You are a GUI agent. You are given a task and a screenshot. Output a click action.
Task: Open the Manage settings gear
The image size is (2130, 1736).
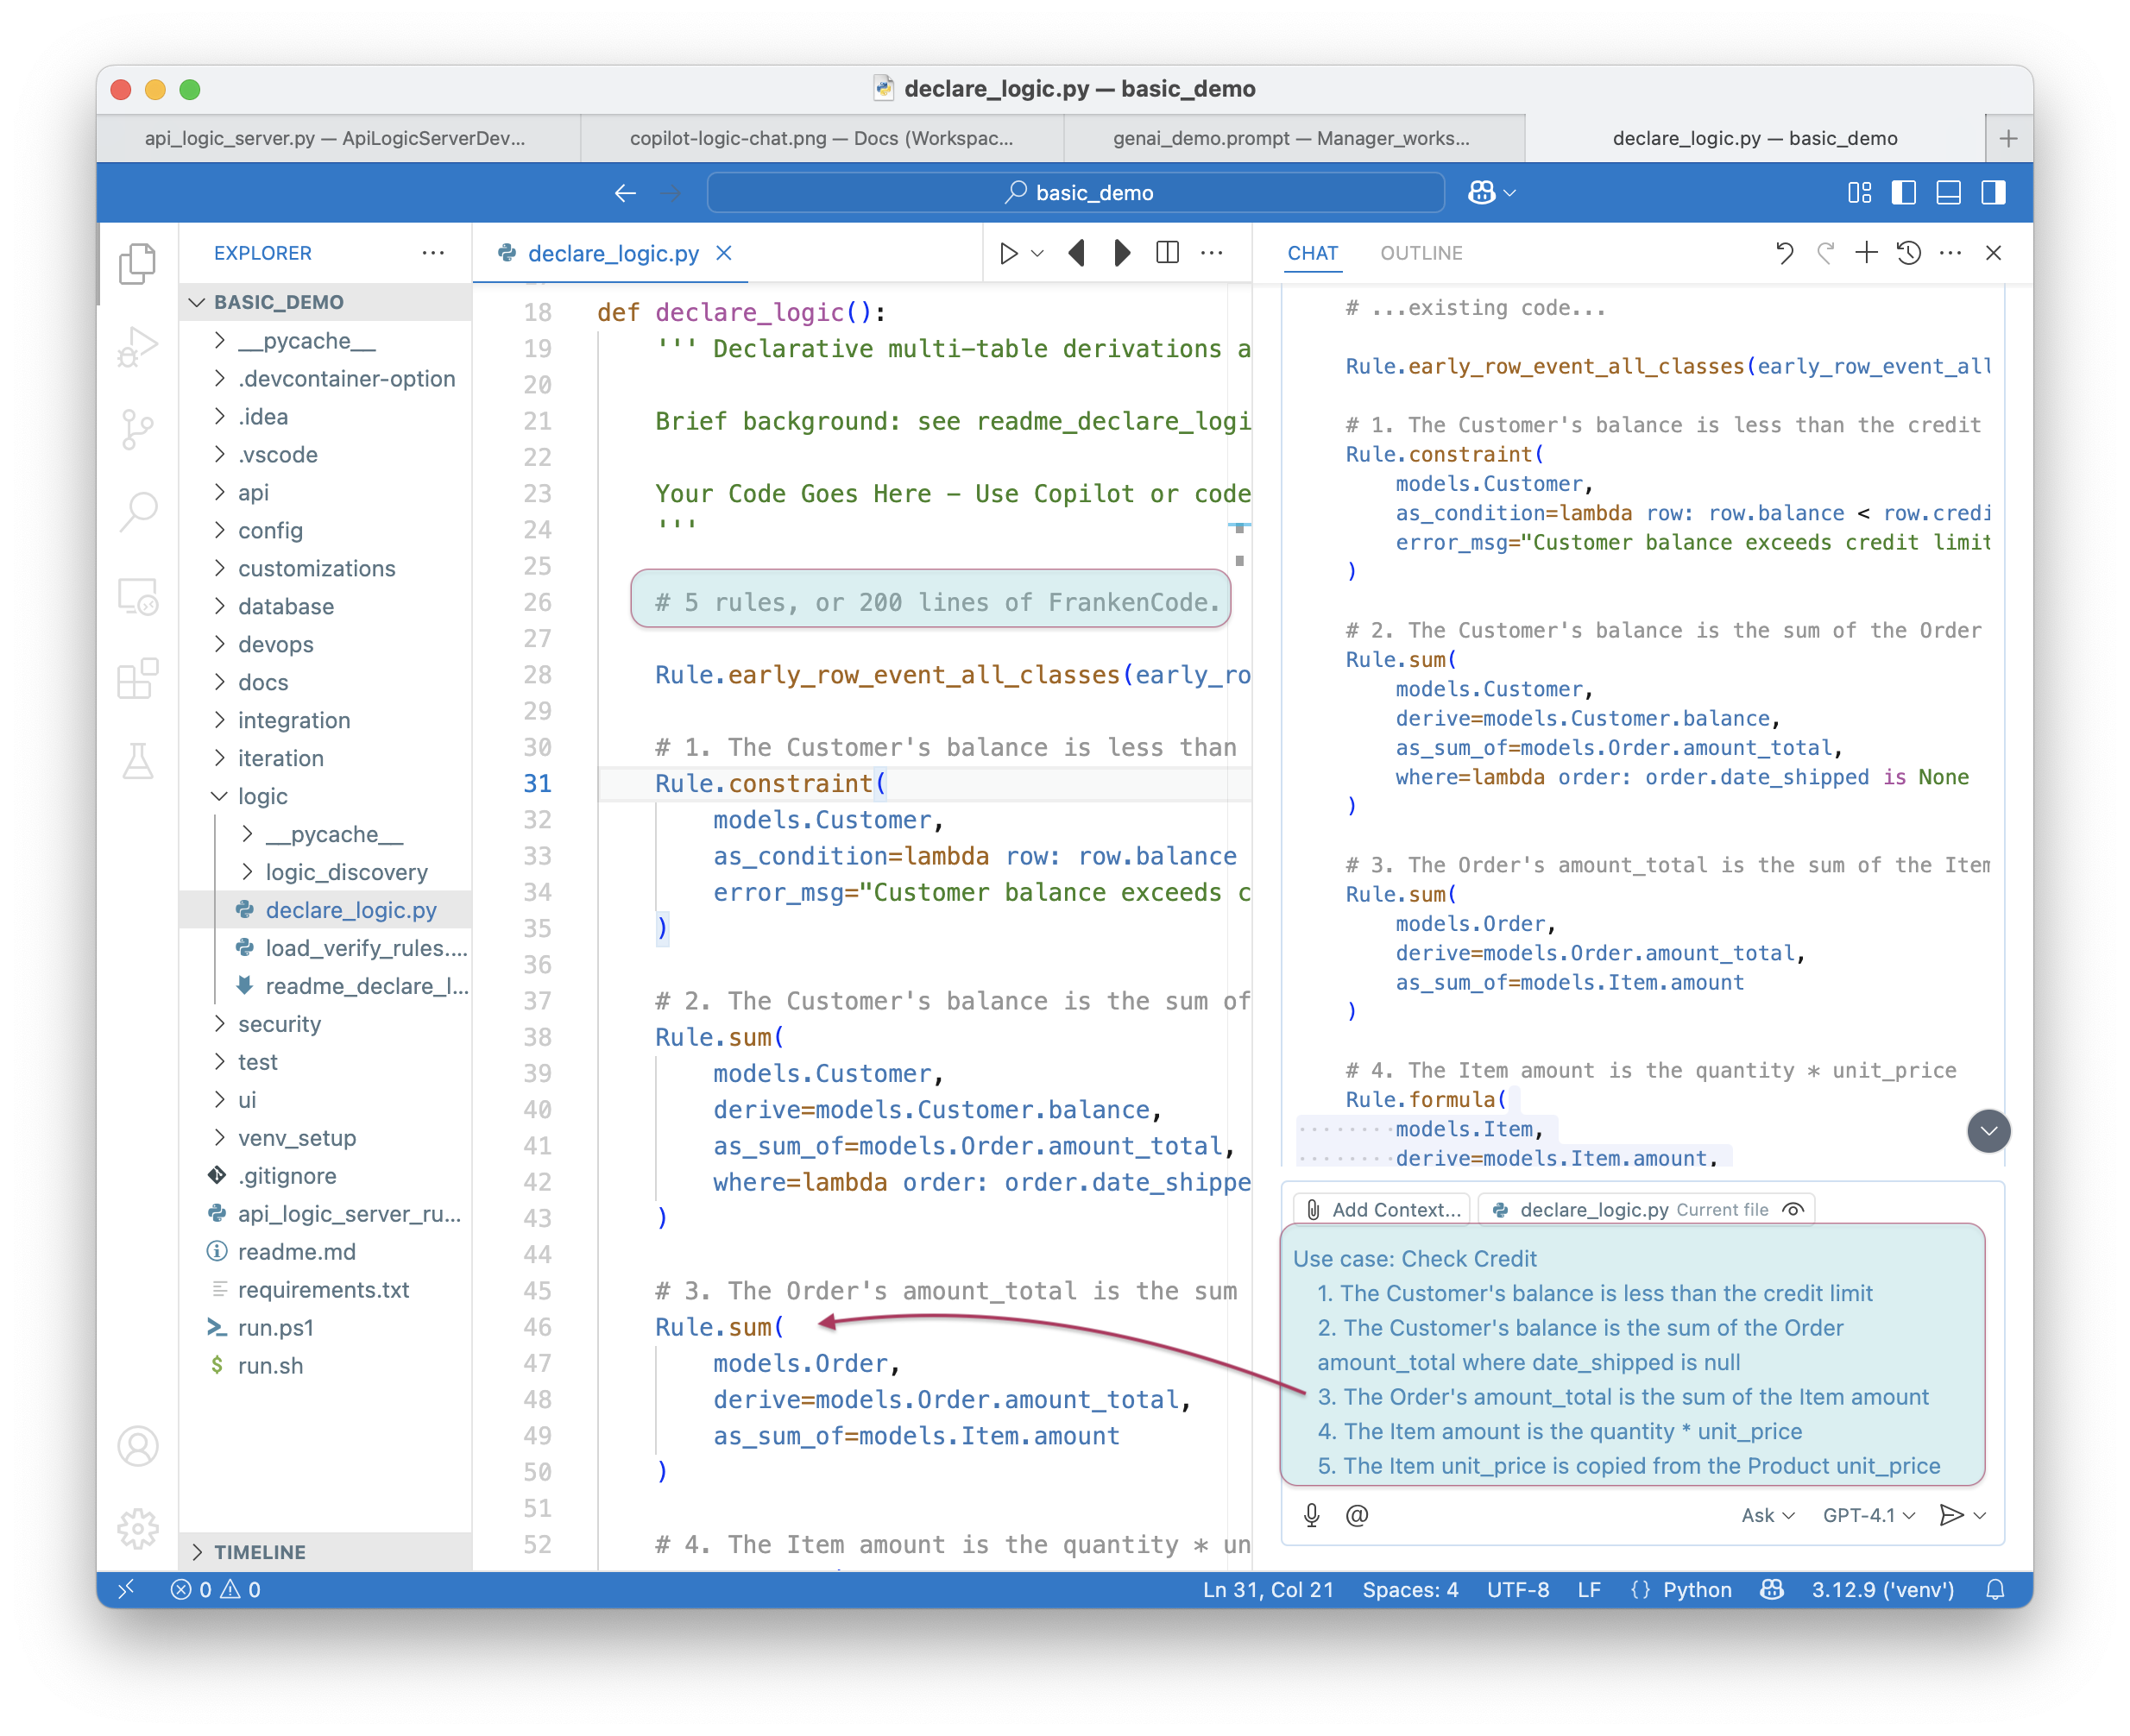click(x=138, y=1528)
